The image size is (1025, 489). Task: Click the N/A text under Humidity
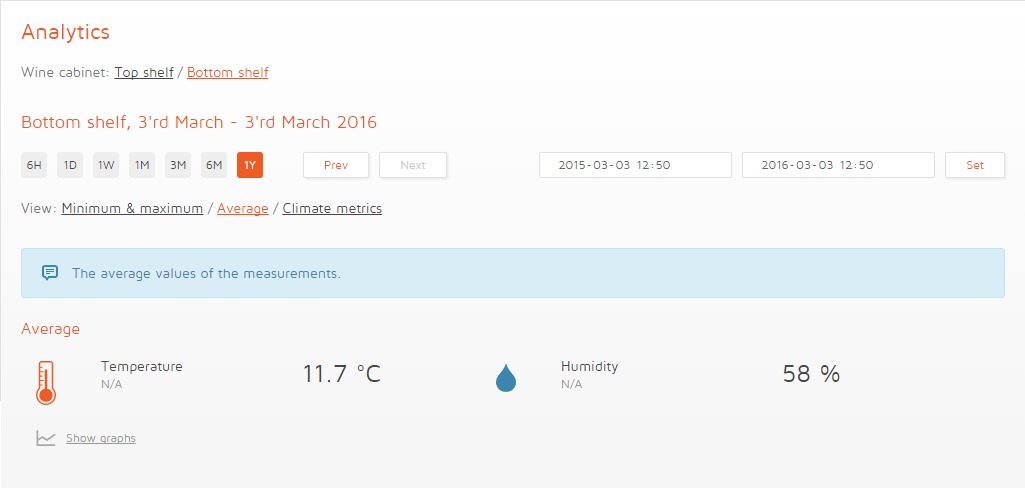click(x=571, y=384)
